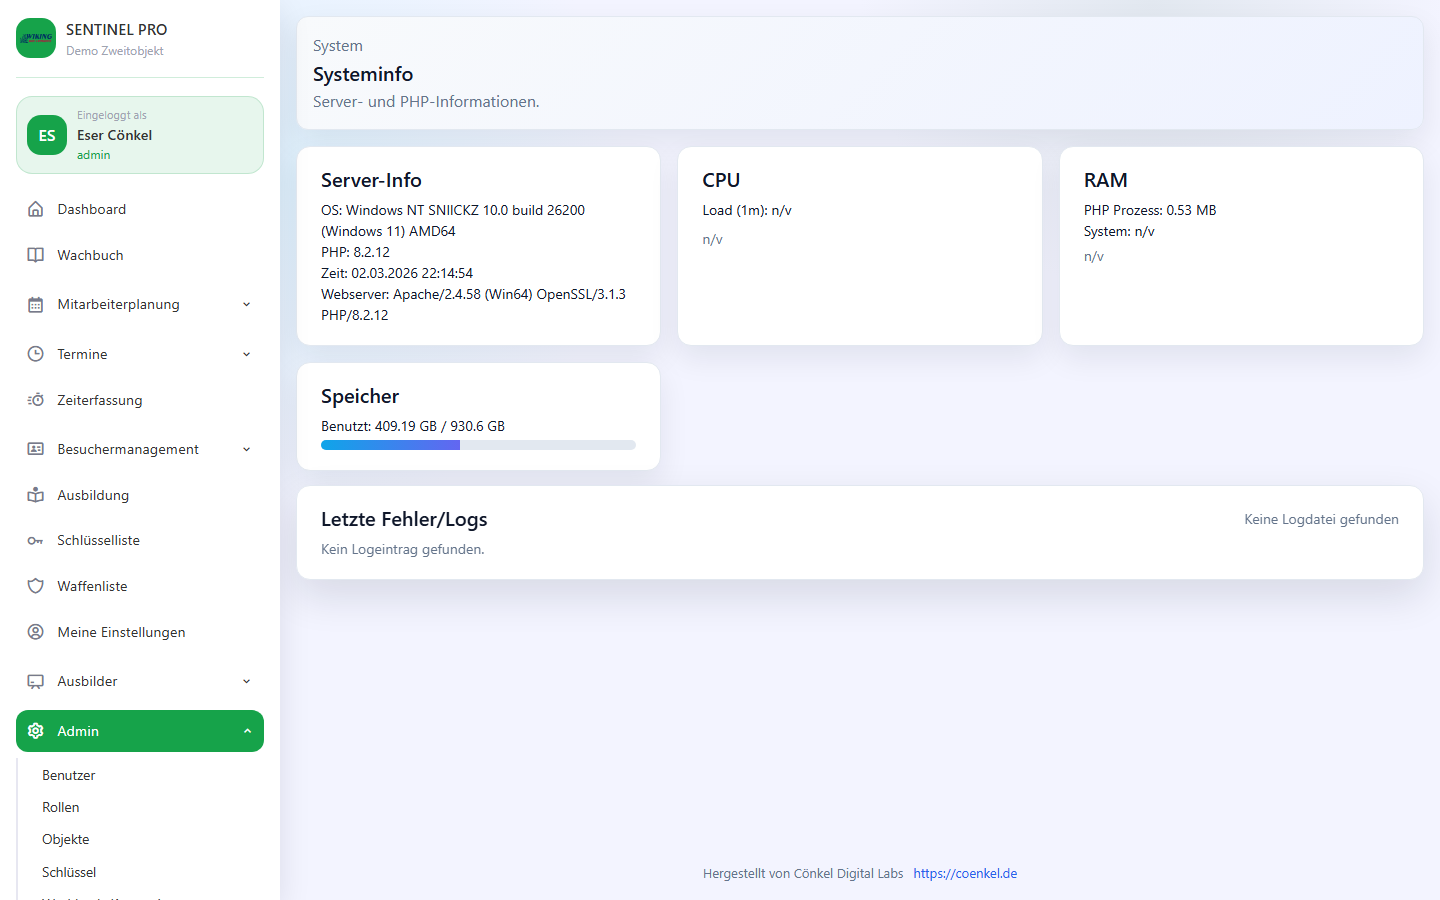The width and height of the screenshot is (1440, 900).
Task: Open Meine Einstellungen via the person icon
Action: pyautogui.click(x=35, y=632)
